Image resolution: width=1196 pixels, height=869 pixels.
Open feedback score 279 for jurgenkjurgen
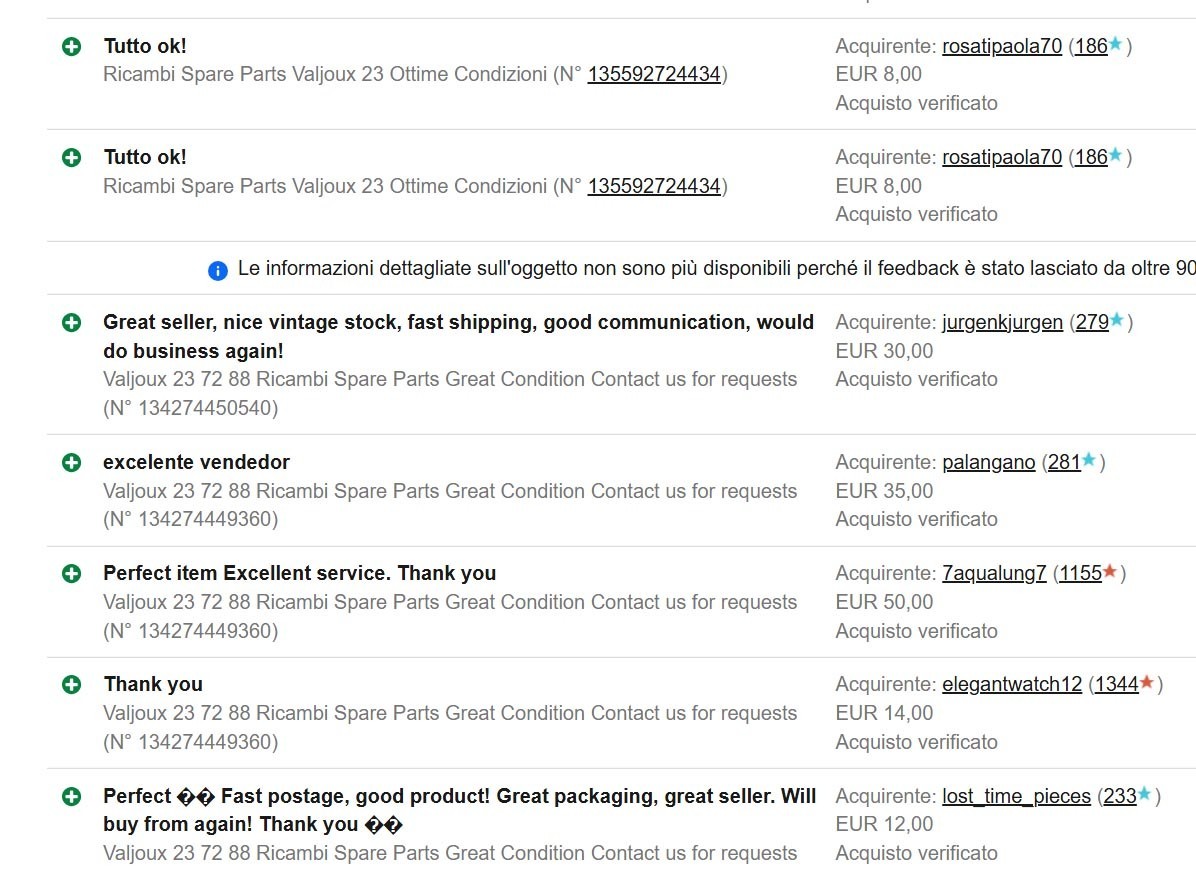1092,323
